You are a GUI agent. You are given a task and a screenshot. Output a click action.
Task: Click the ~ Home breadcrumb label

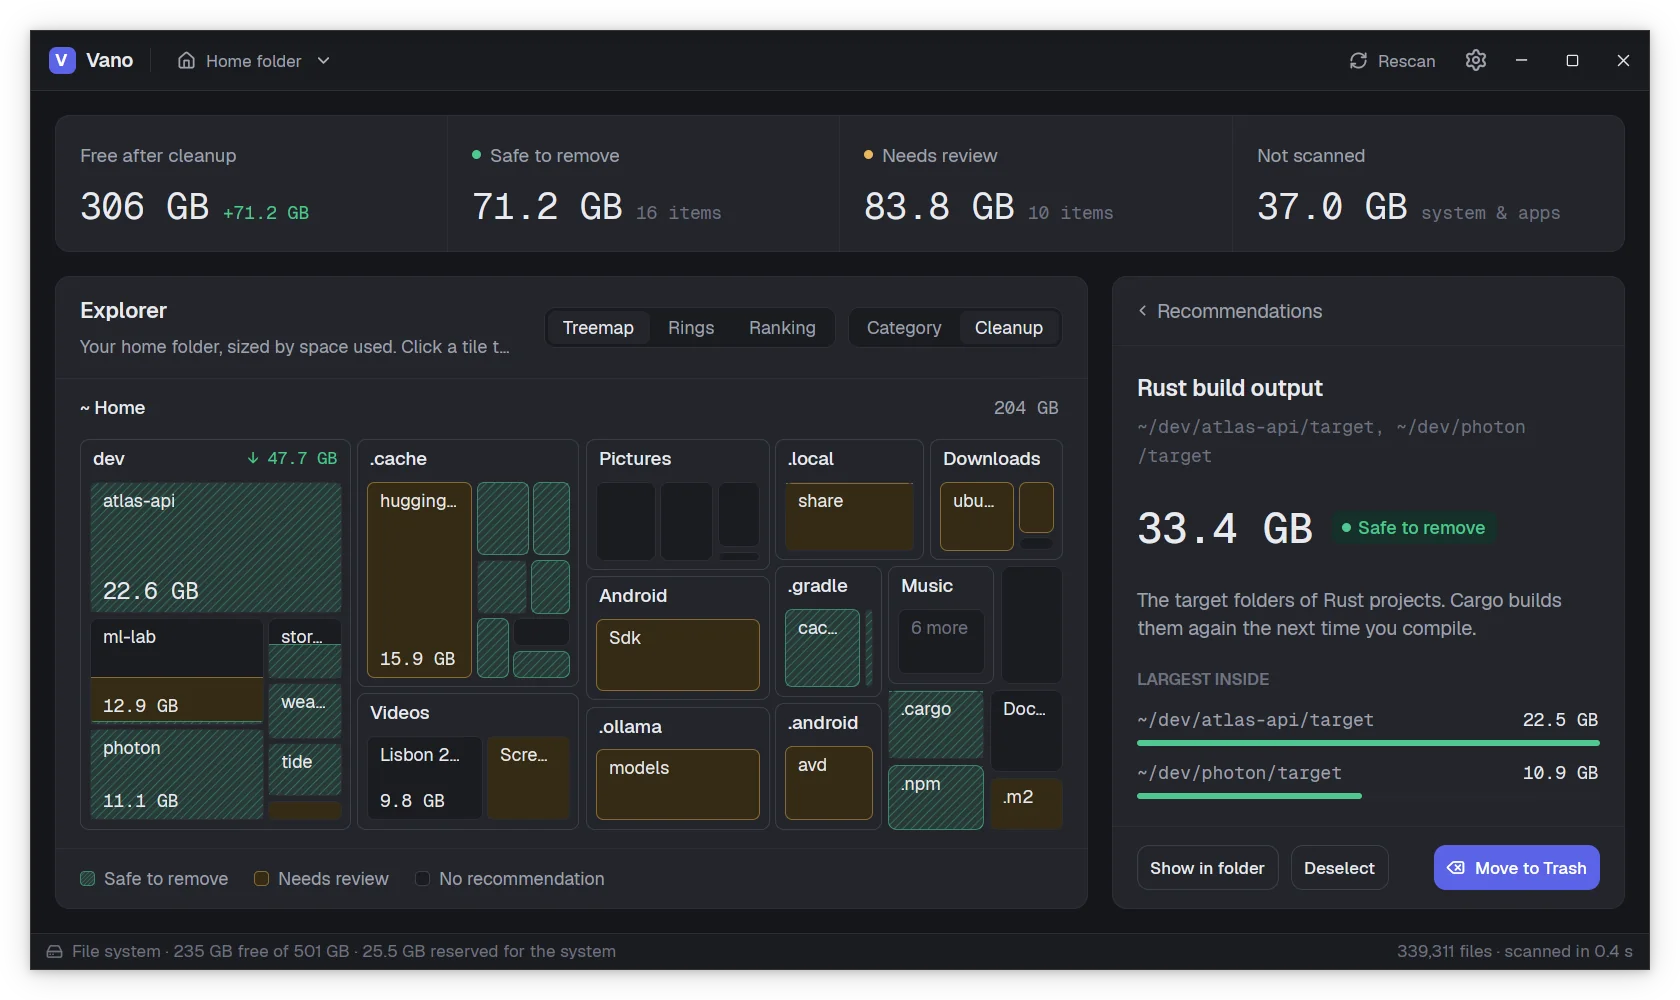(x=113, y=408)
